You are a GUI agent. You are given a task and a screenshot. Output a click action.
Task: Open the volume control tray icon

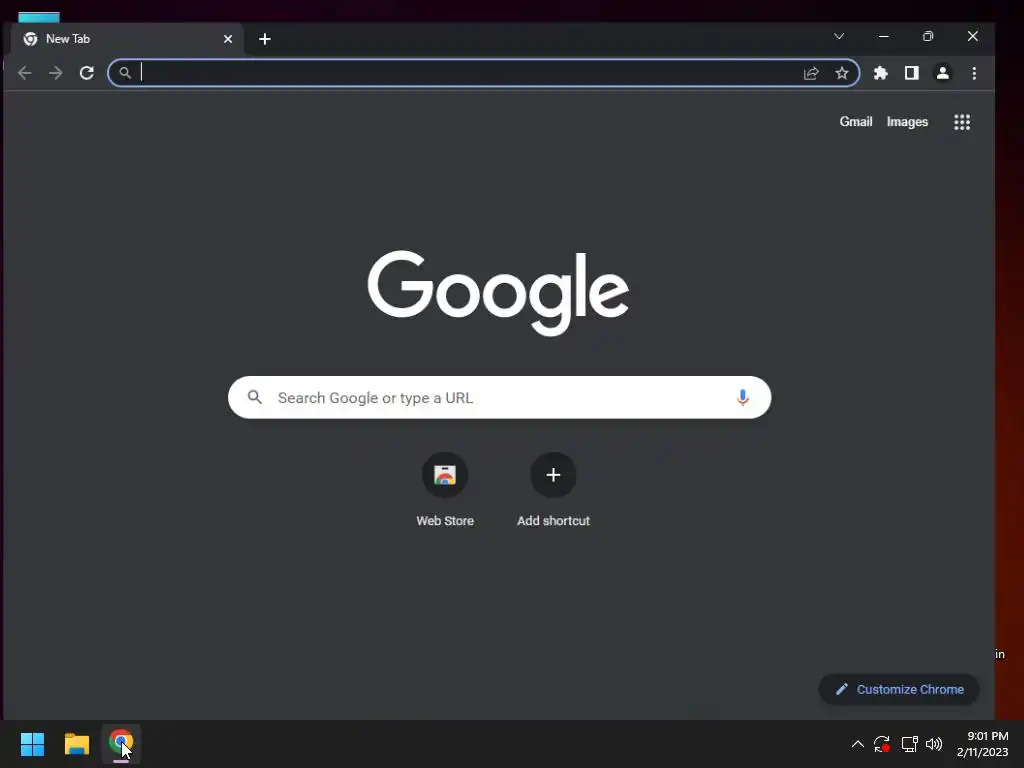click(x=934, y=744)
